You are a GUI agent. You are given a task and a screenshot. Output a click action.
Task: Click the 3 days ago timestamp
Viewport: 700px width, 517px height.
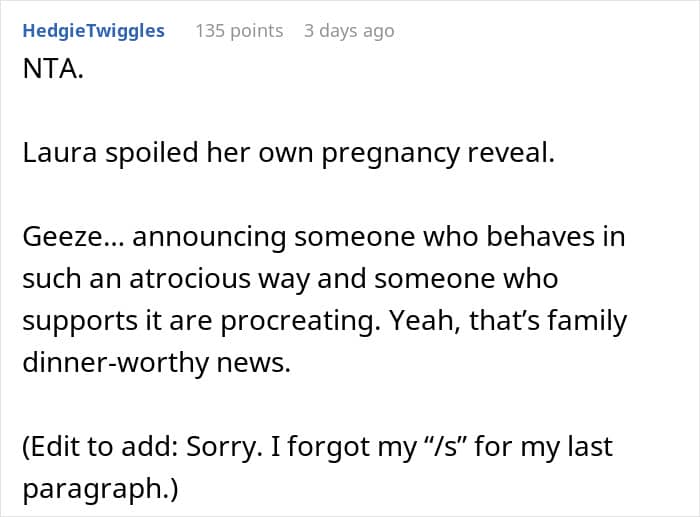(x=349, y=31)
